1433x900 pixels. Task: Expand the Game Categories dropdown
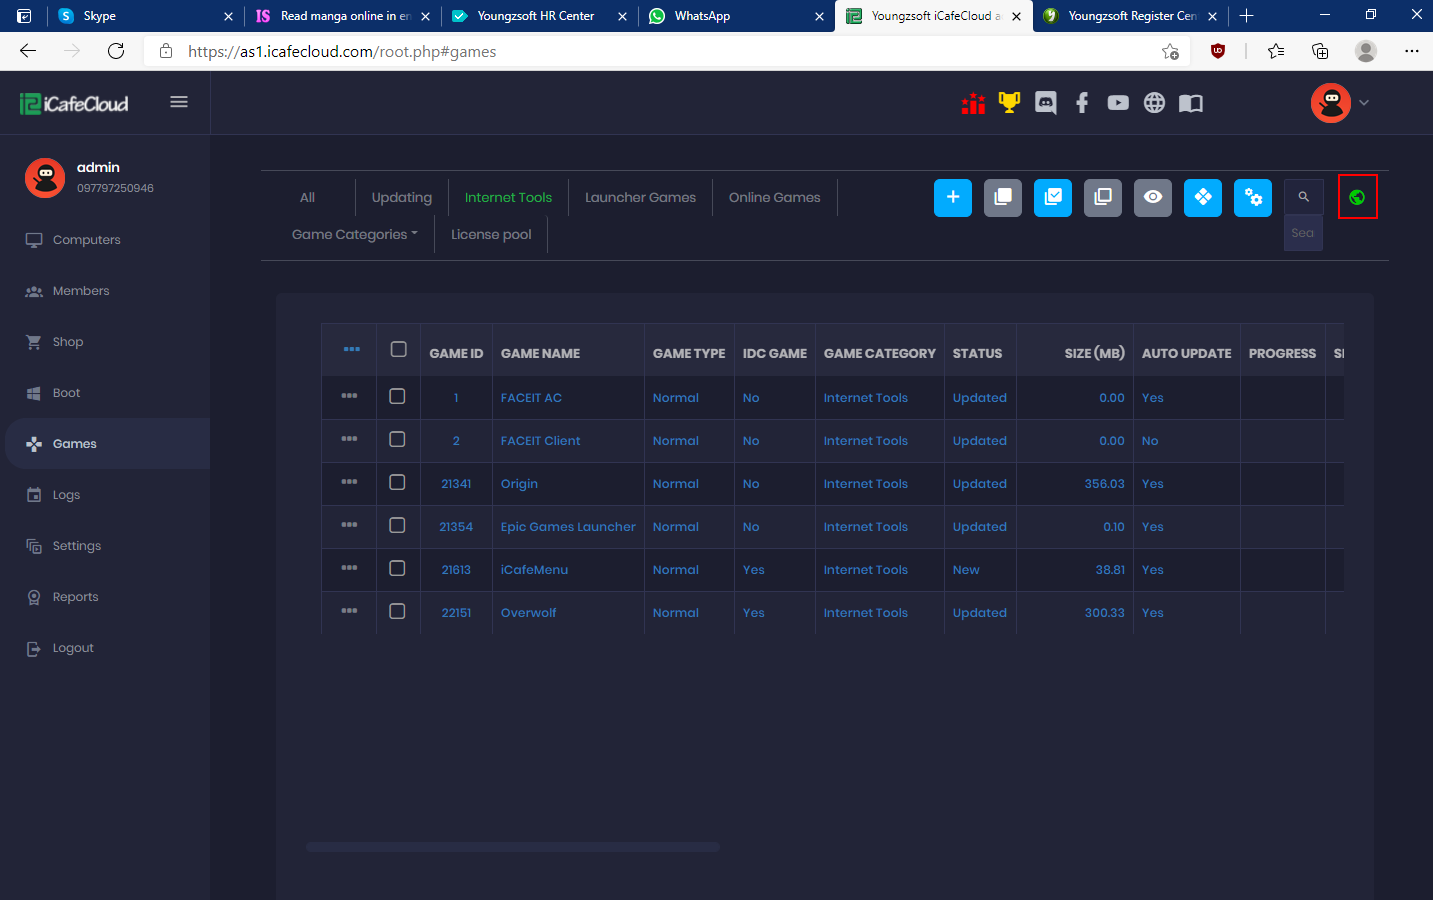[x=354, y=234]
